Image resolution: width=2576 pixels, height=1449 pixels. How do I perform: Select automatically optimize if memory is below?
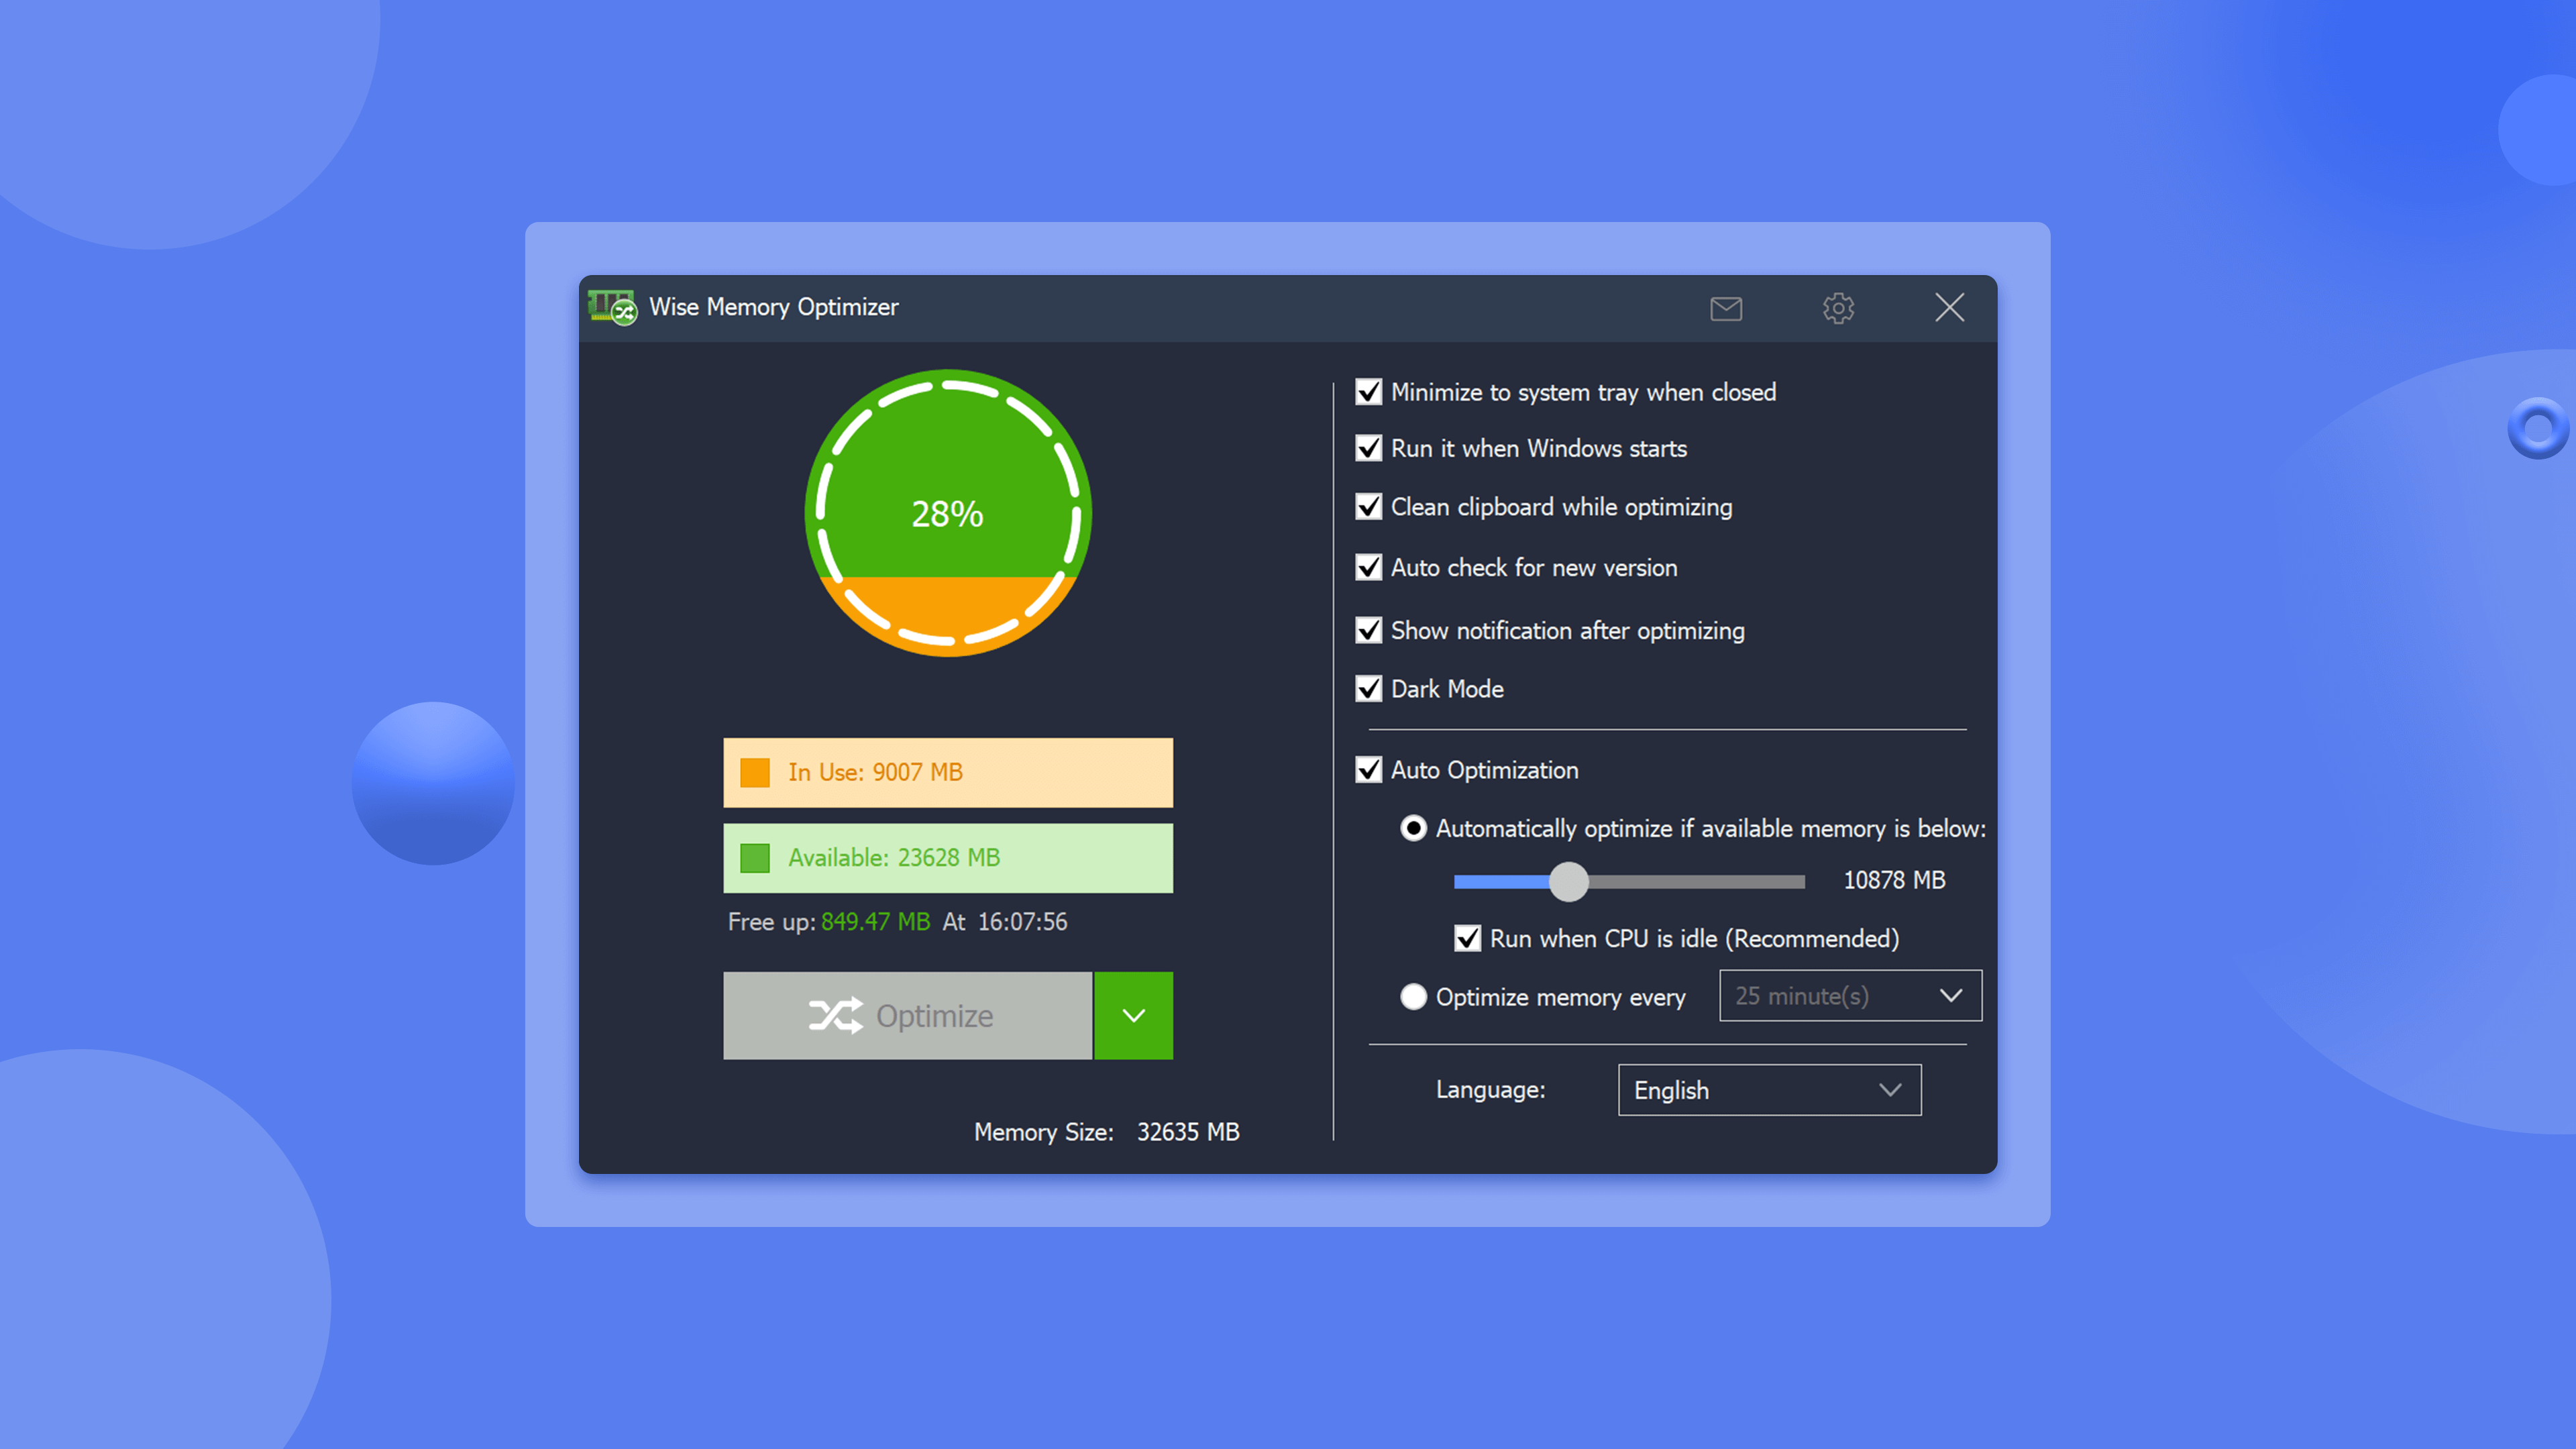[x=1412, y=828]
